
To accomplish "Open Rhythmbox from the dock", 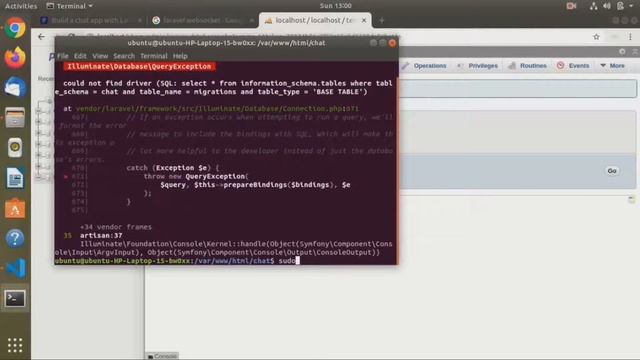I will tap(15, 148).
